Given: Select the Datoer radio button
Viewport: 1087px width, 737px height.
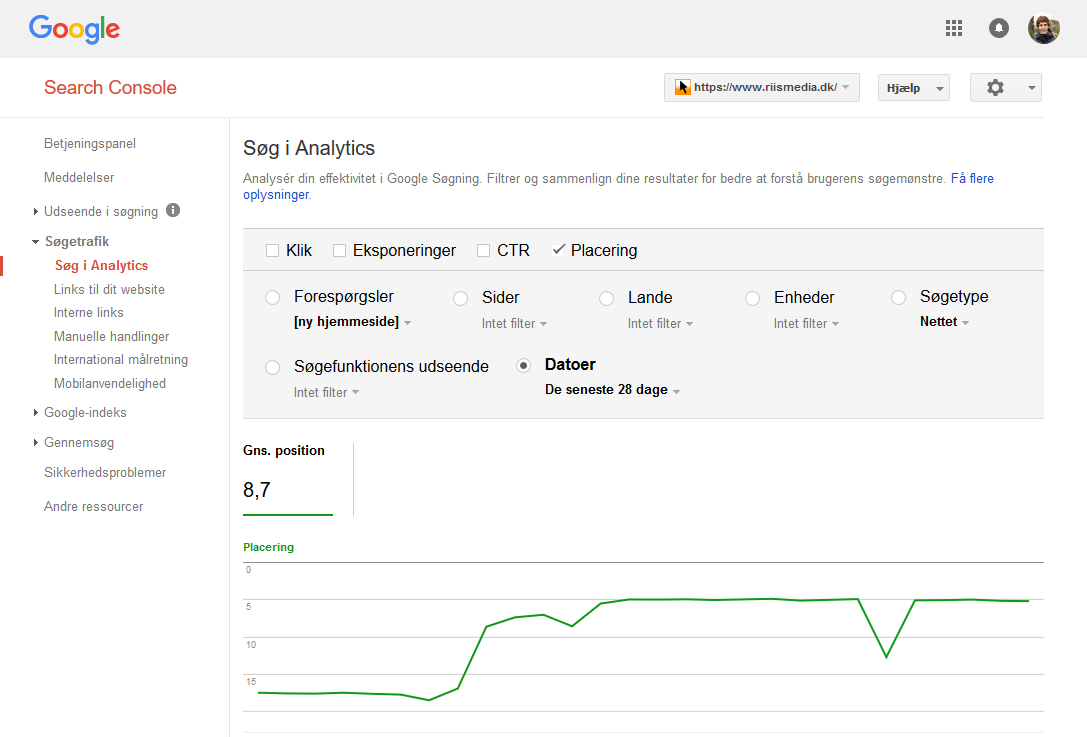Looking at the screenshot, I should click(x=523, y=365).
